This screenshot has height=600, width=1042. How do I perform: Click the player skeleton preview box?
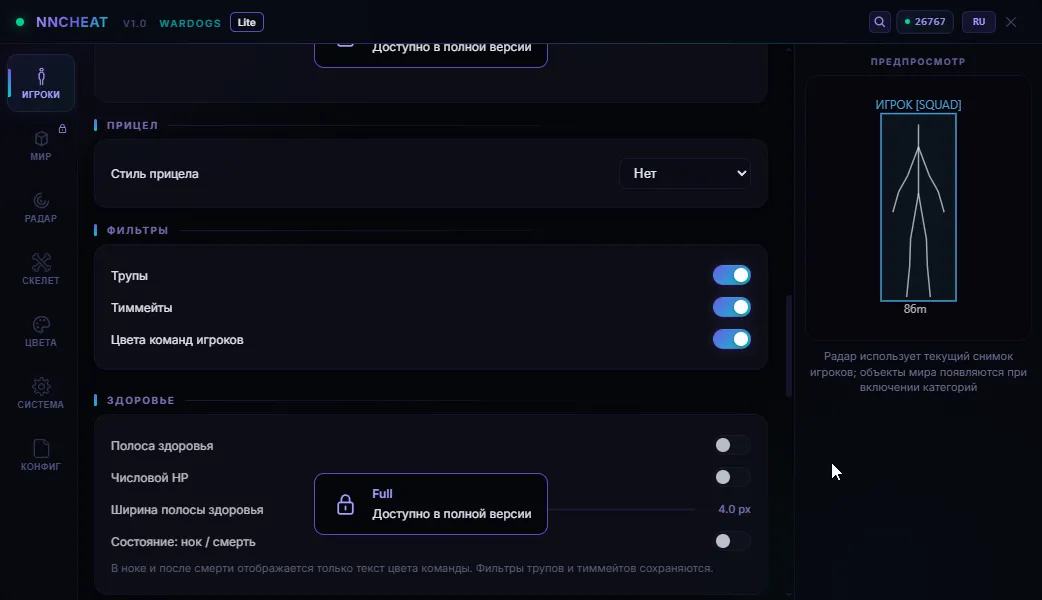tap(918, 207)
